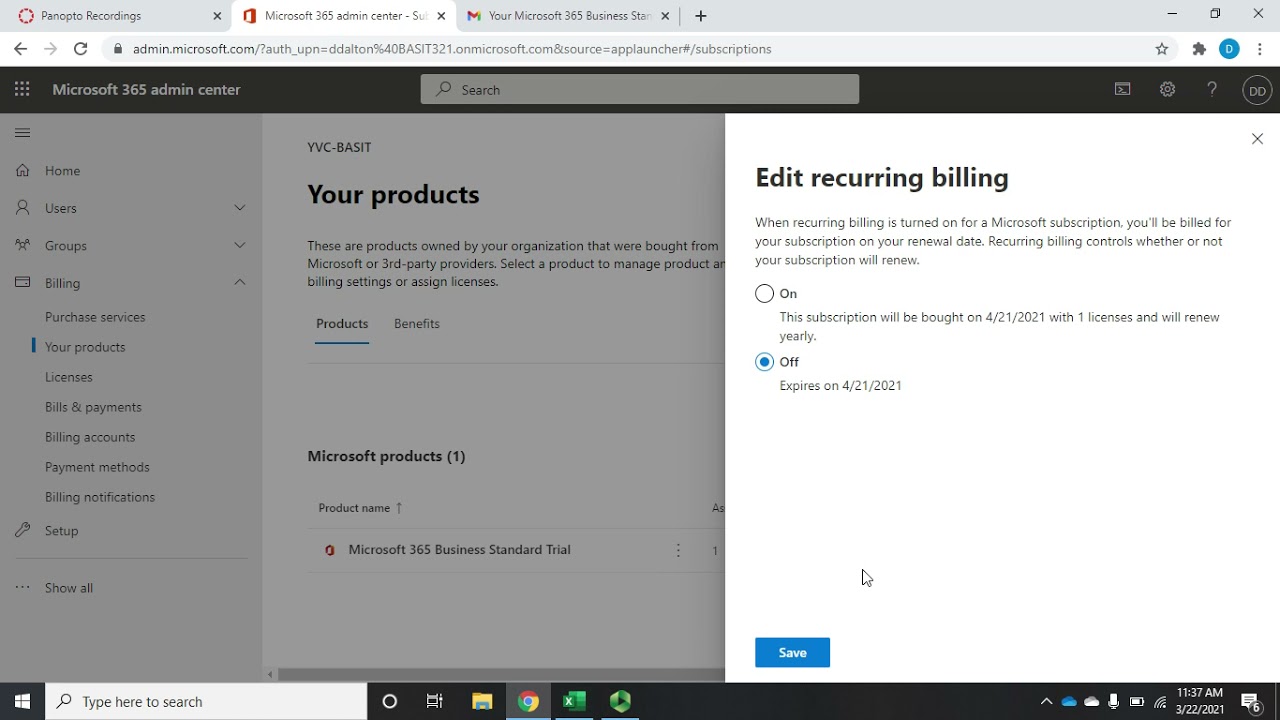
Task: Open the taskbar clock showing 11:37 AM
Action: point(1200,701)
